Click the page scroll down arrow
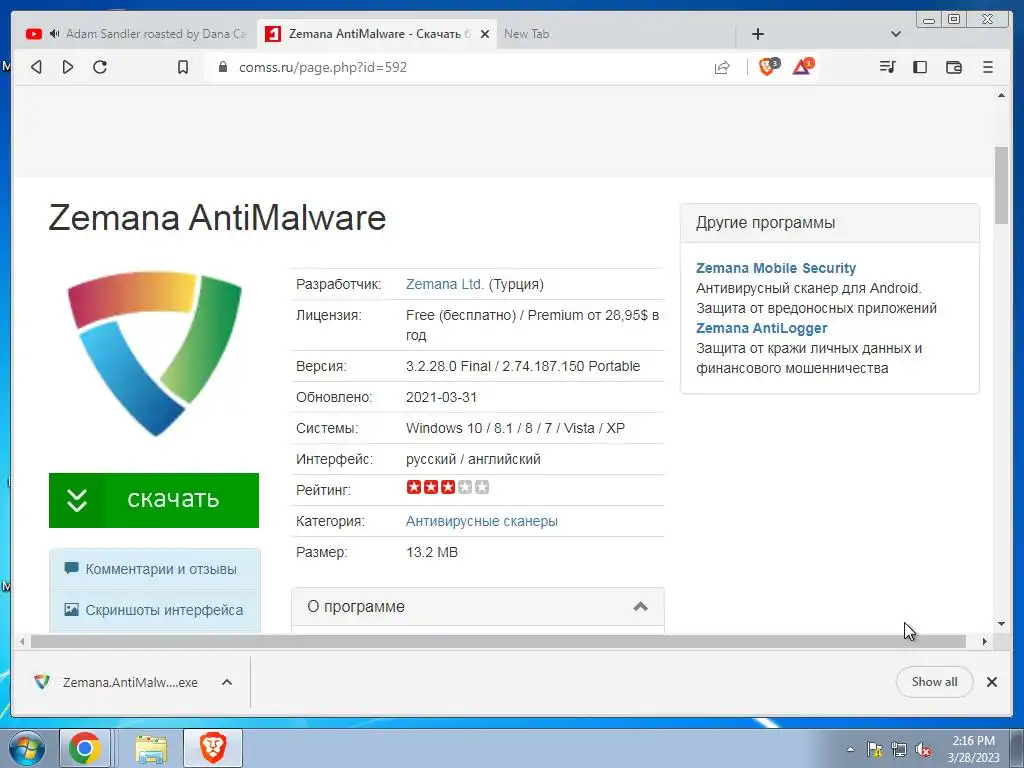1024x768 pixels. 1001,624
